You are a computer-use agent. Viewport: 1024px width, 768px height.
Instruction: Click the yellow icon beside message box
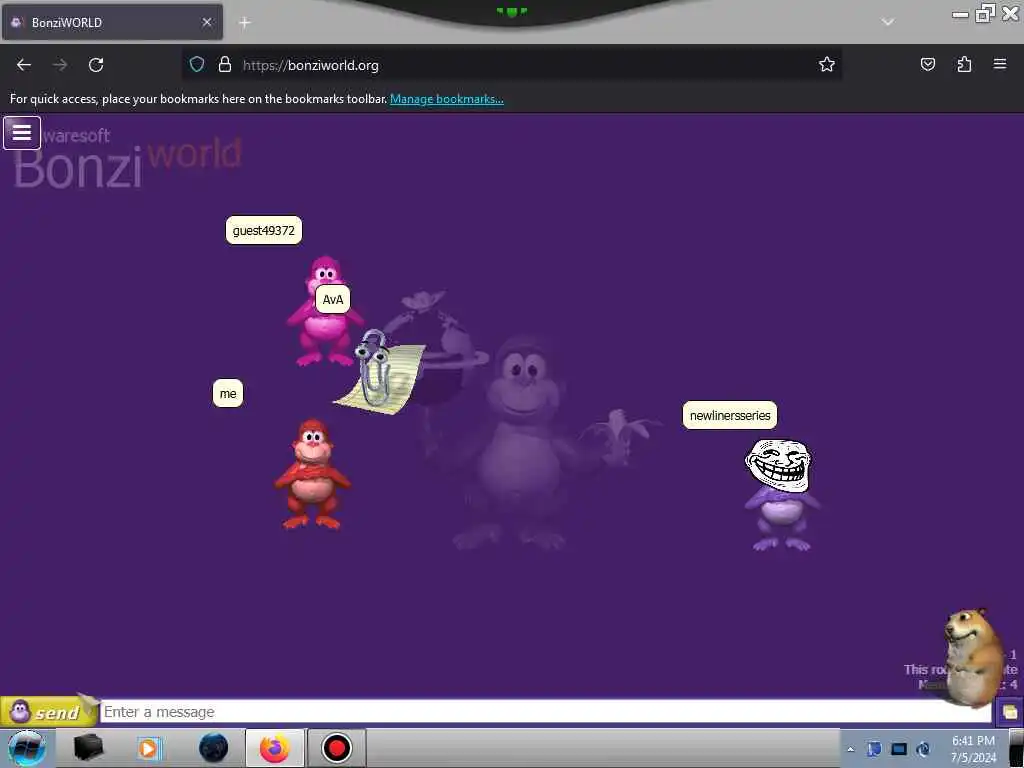point(1010,712)
